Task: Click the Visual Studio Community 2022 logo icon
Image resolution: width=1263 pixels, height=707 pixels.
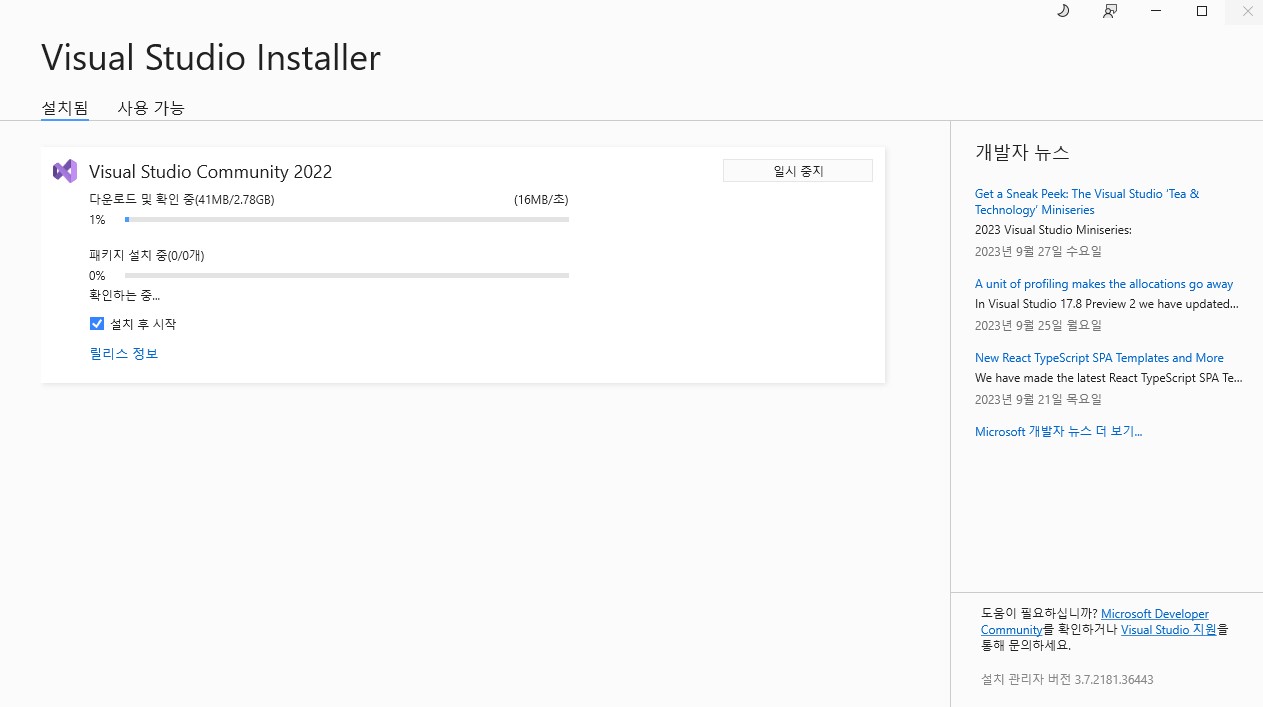Action: click(x=65, y=171)
